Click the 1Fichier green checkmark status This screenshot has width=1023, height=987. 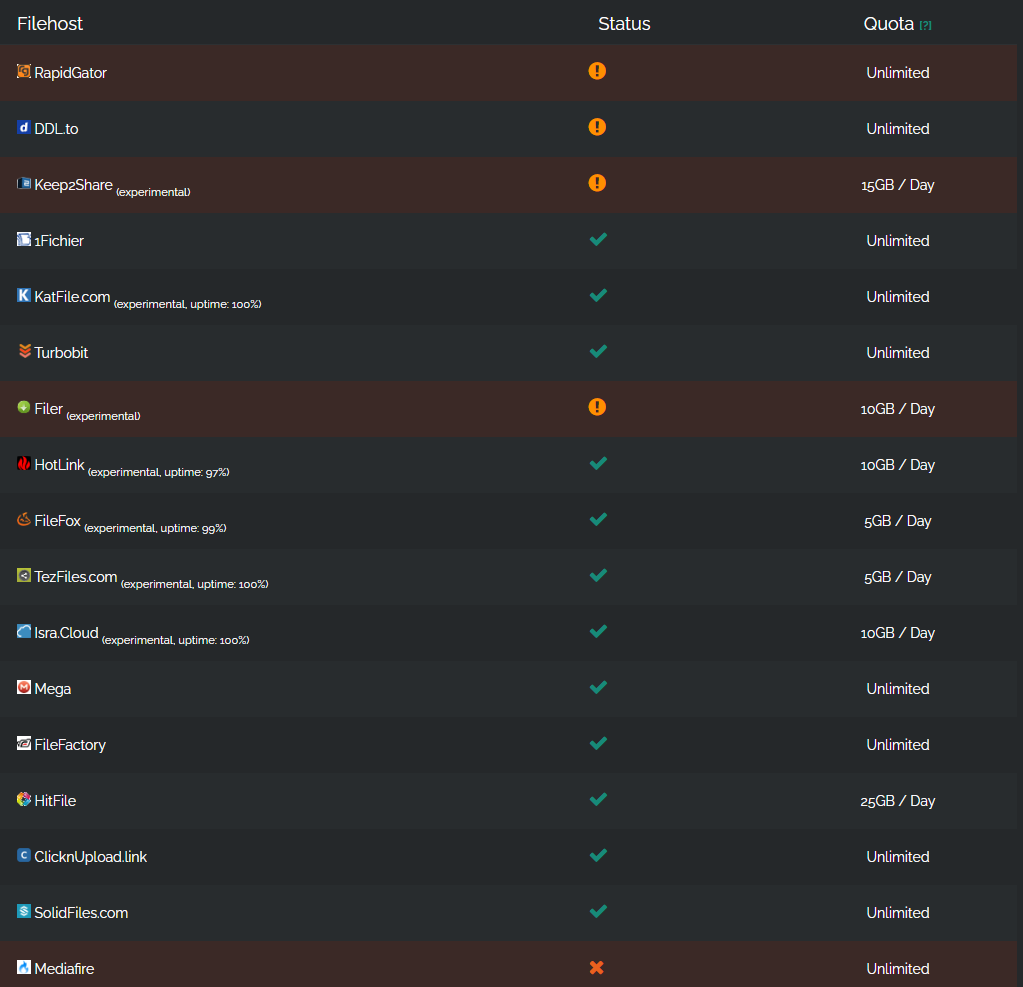598,239
